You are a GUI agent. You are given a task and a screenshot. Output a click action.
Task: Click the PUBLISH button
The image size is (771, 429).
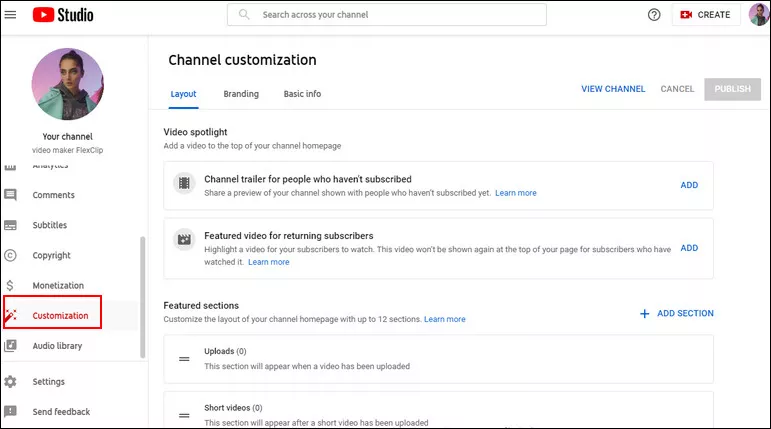pyautogui.click(x=732, y=89)
